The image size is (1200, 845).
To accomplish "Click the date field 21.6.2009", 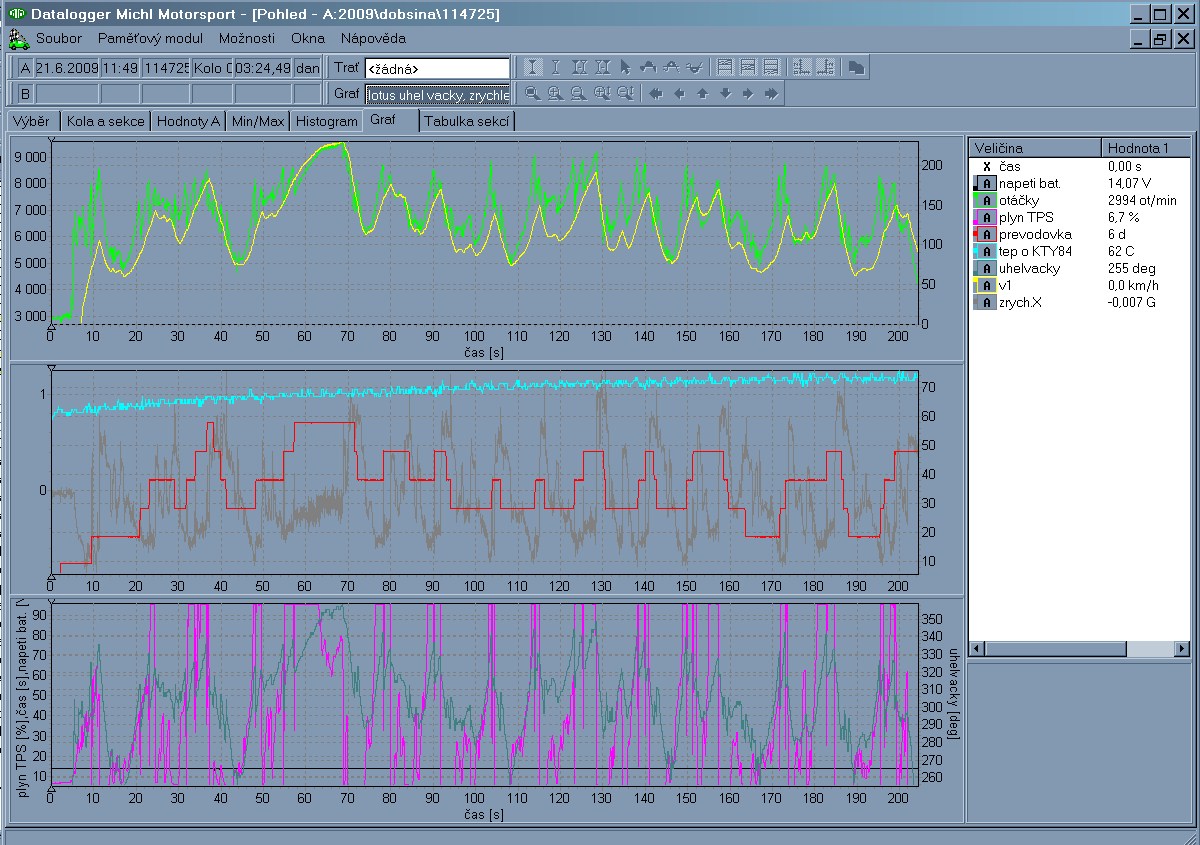I will pos(65,68).
